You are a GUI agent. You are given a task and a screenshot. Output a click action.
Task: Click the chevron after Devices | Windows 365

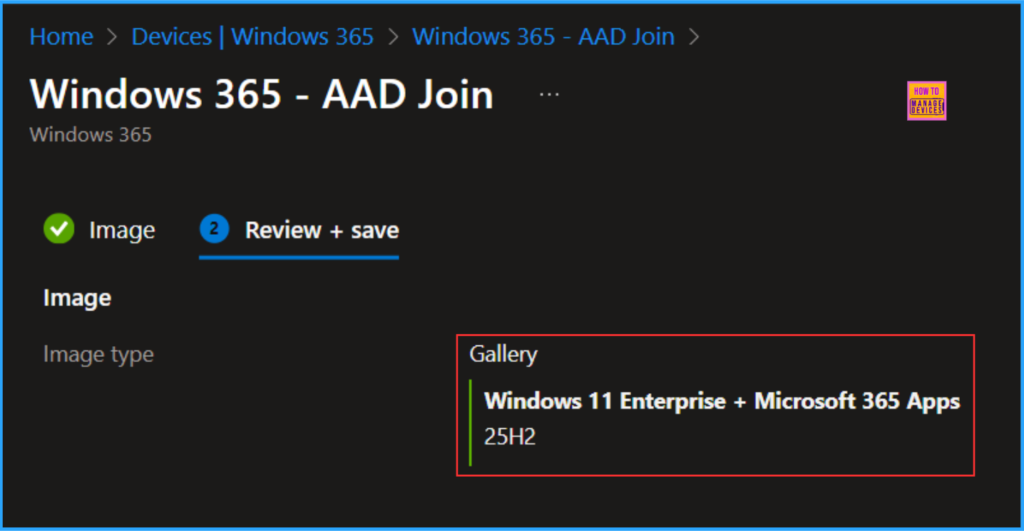(393, 38)
